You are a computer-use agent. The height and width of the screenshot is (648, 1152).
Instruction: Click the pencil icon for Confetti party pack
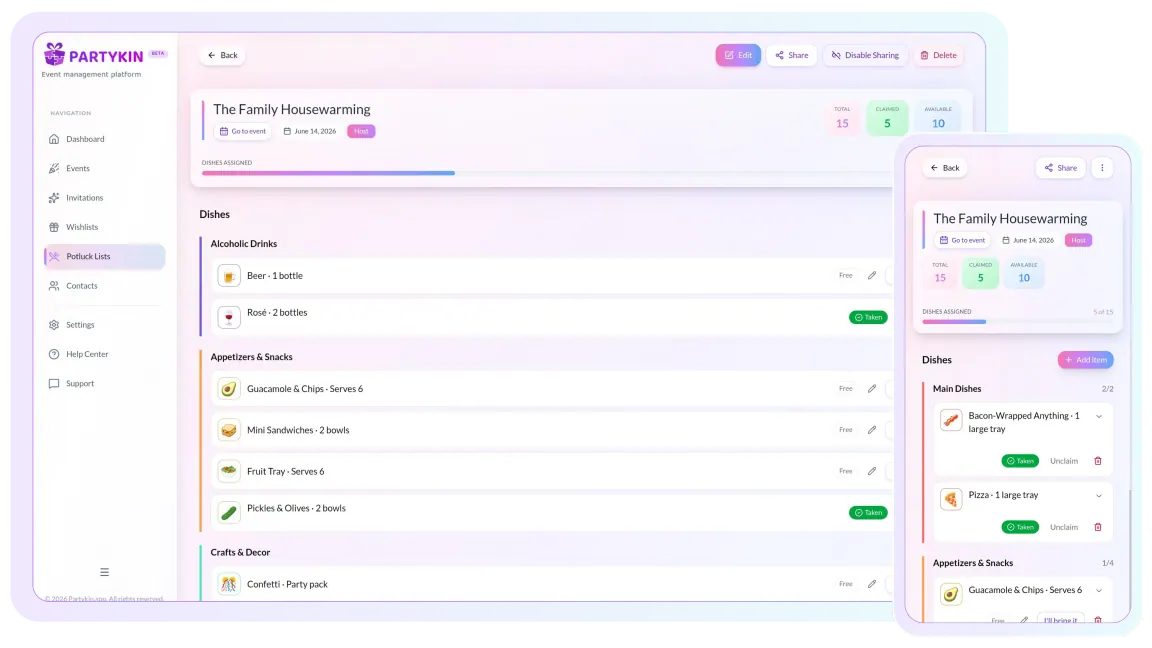(872, 584)
